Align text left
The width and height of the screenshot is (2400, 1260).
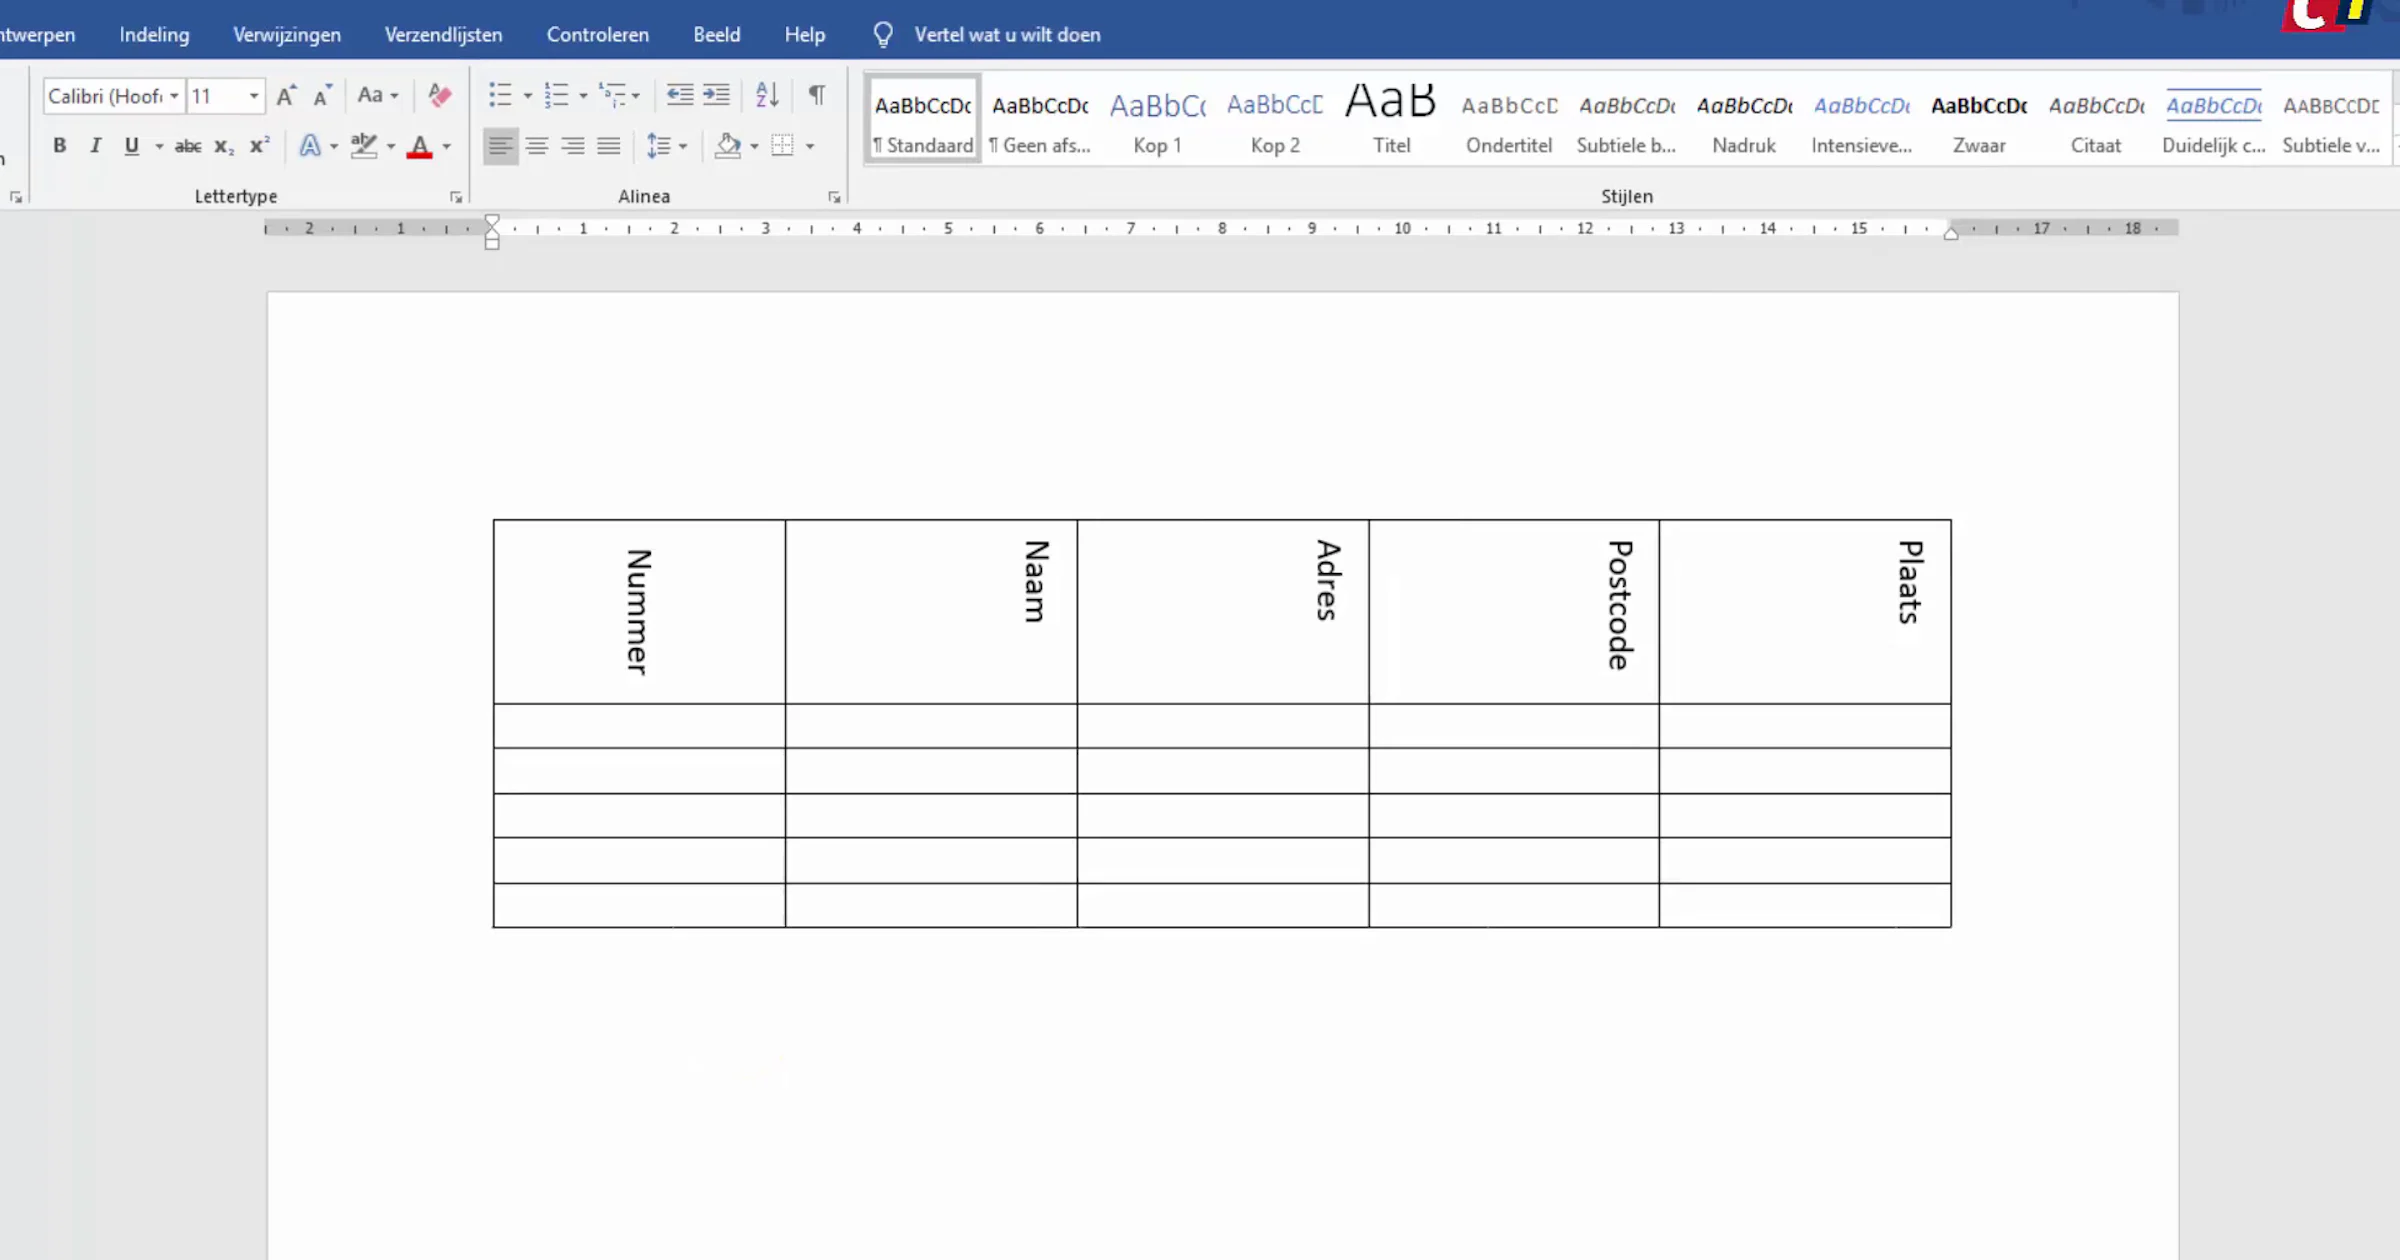[501, 146]
